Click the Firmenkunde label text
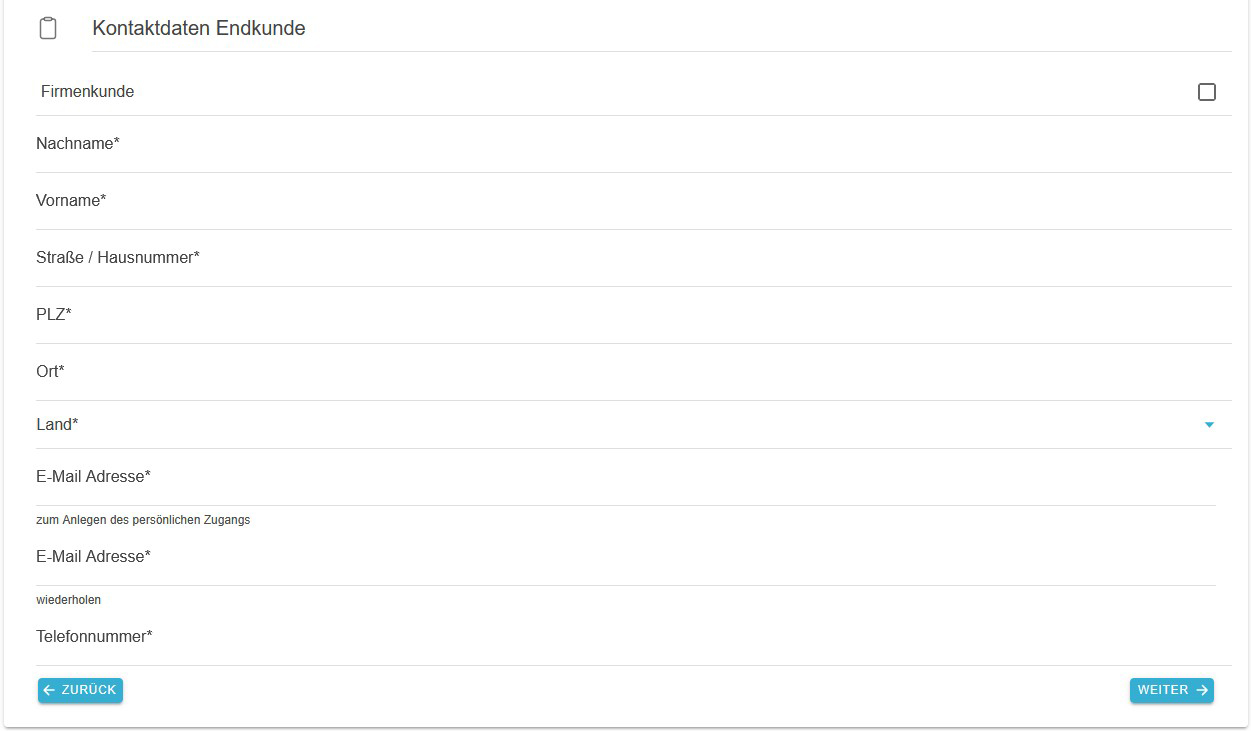Screen dimensions: 1251x731 87,92
